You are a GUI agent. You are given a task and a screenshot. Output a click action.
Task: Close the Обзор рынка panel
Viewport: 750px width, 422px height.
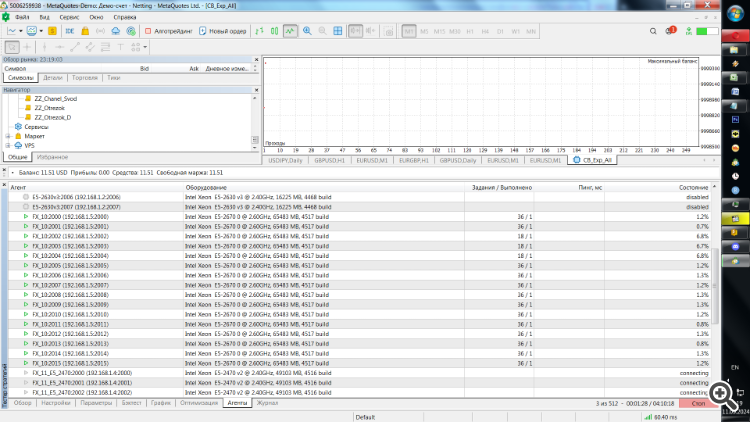click(x=256, y=60)
